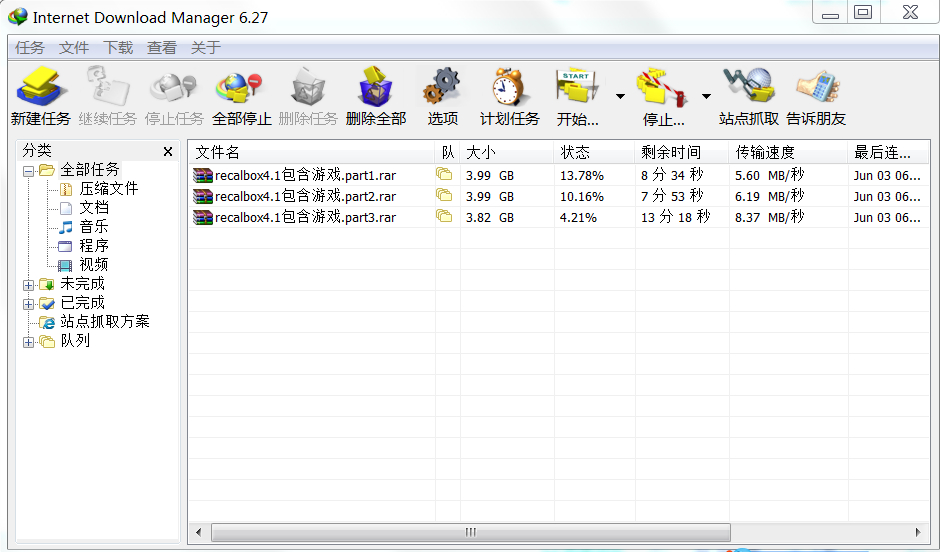940x552 pixels.
Task: Select recalbox4.1包含游戏.part3.rar row
Action: (559, 217)
